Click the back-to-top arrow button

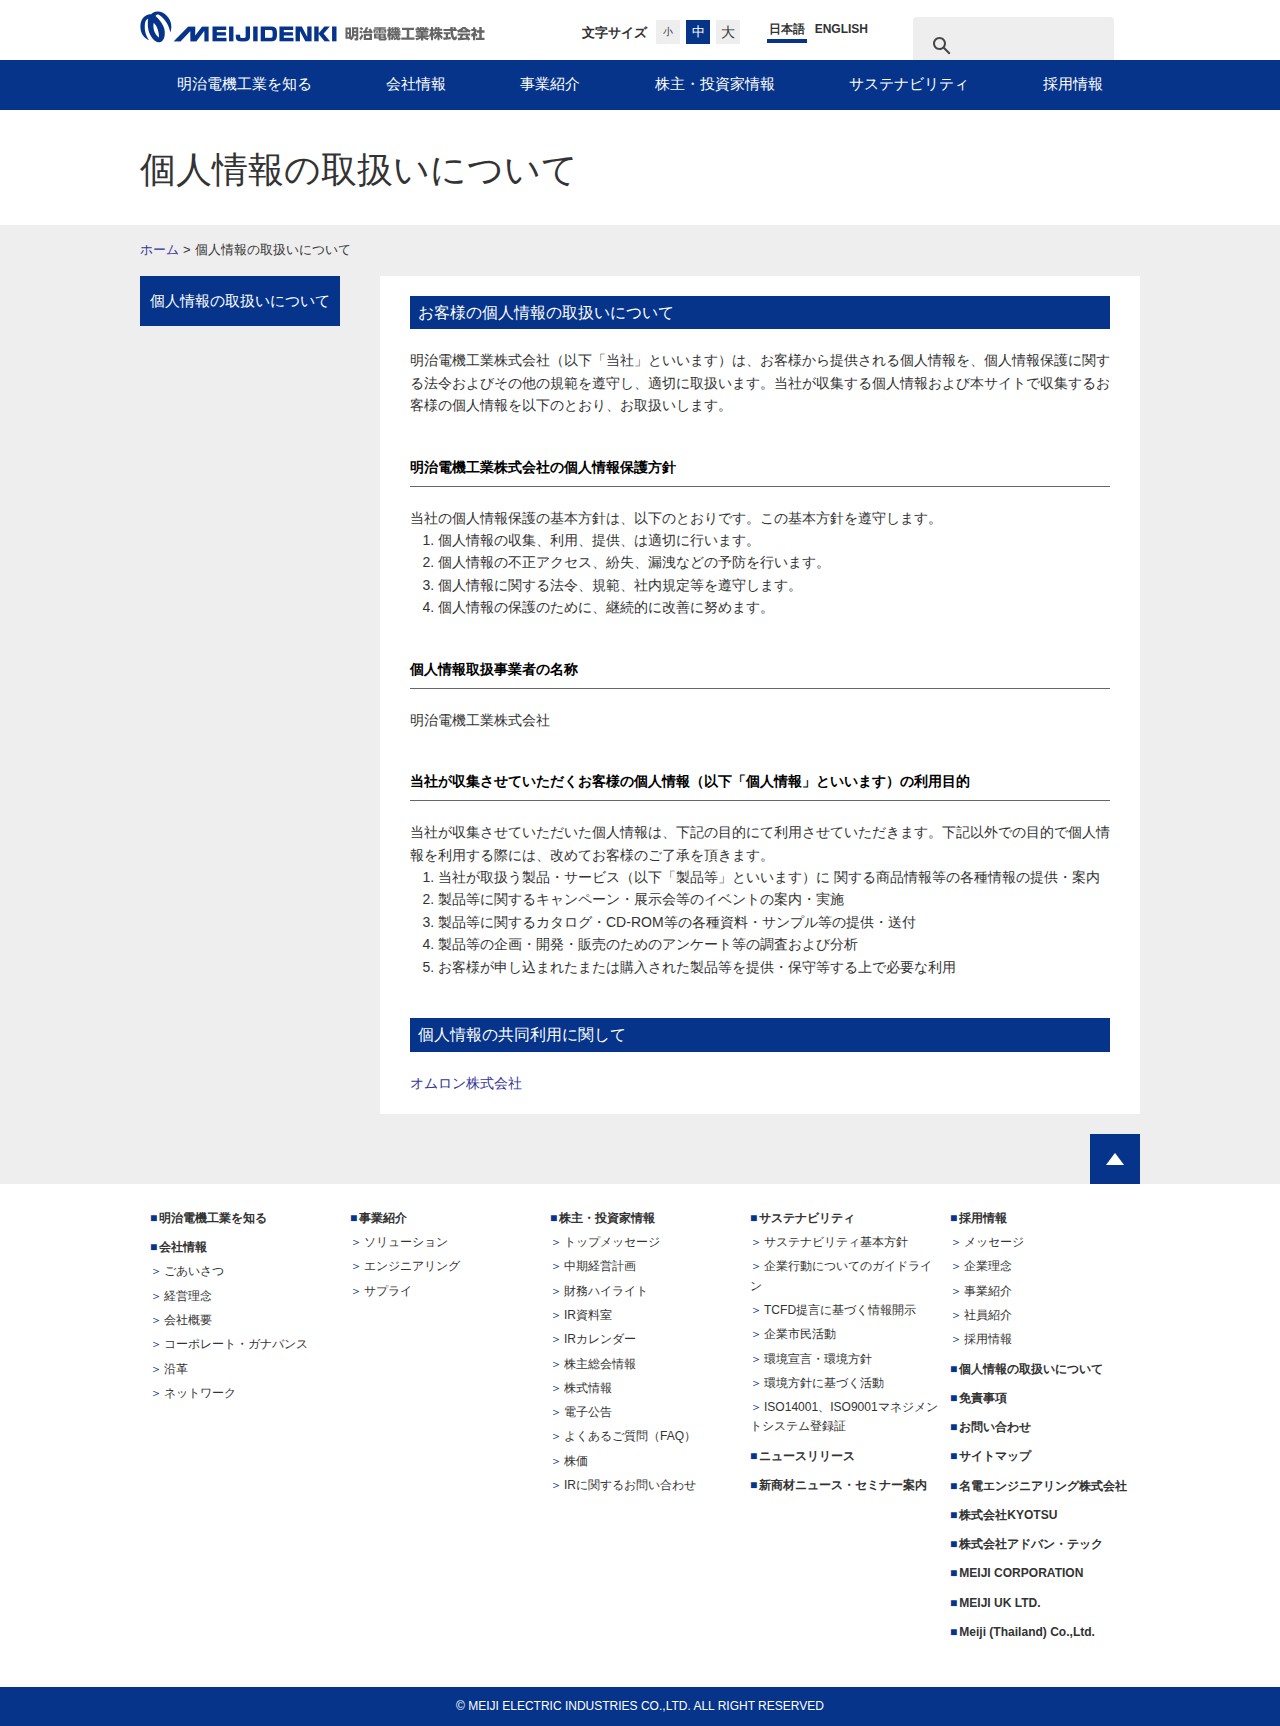click(x=1115, y=1159)
